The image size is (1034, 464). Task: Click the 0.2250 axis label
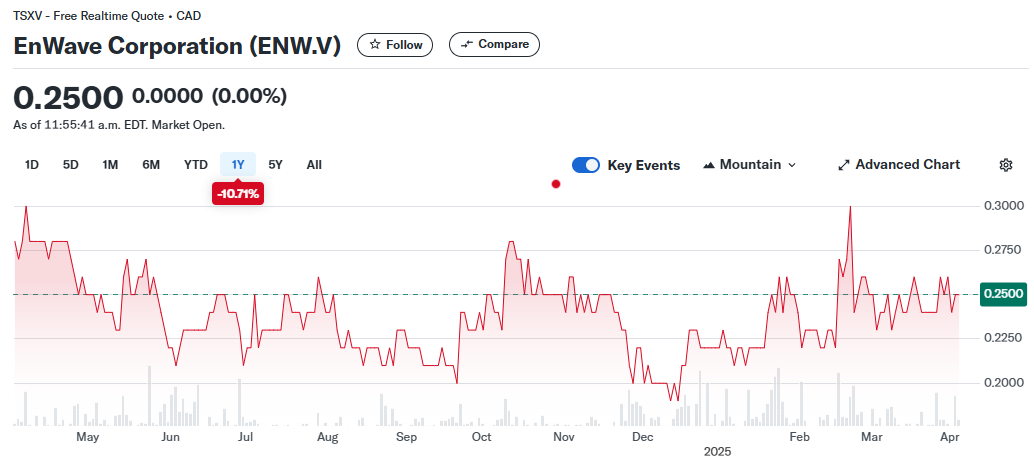[x=1003, y=339]
